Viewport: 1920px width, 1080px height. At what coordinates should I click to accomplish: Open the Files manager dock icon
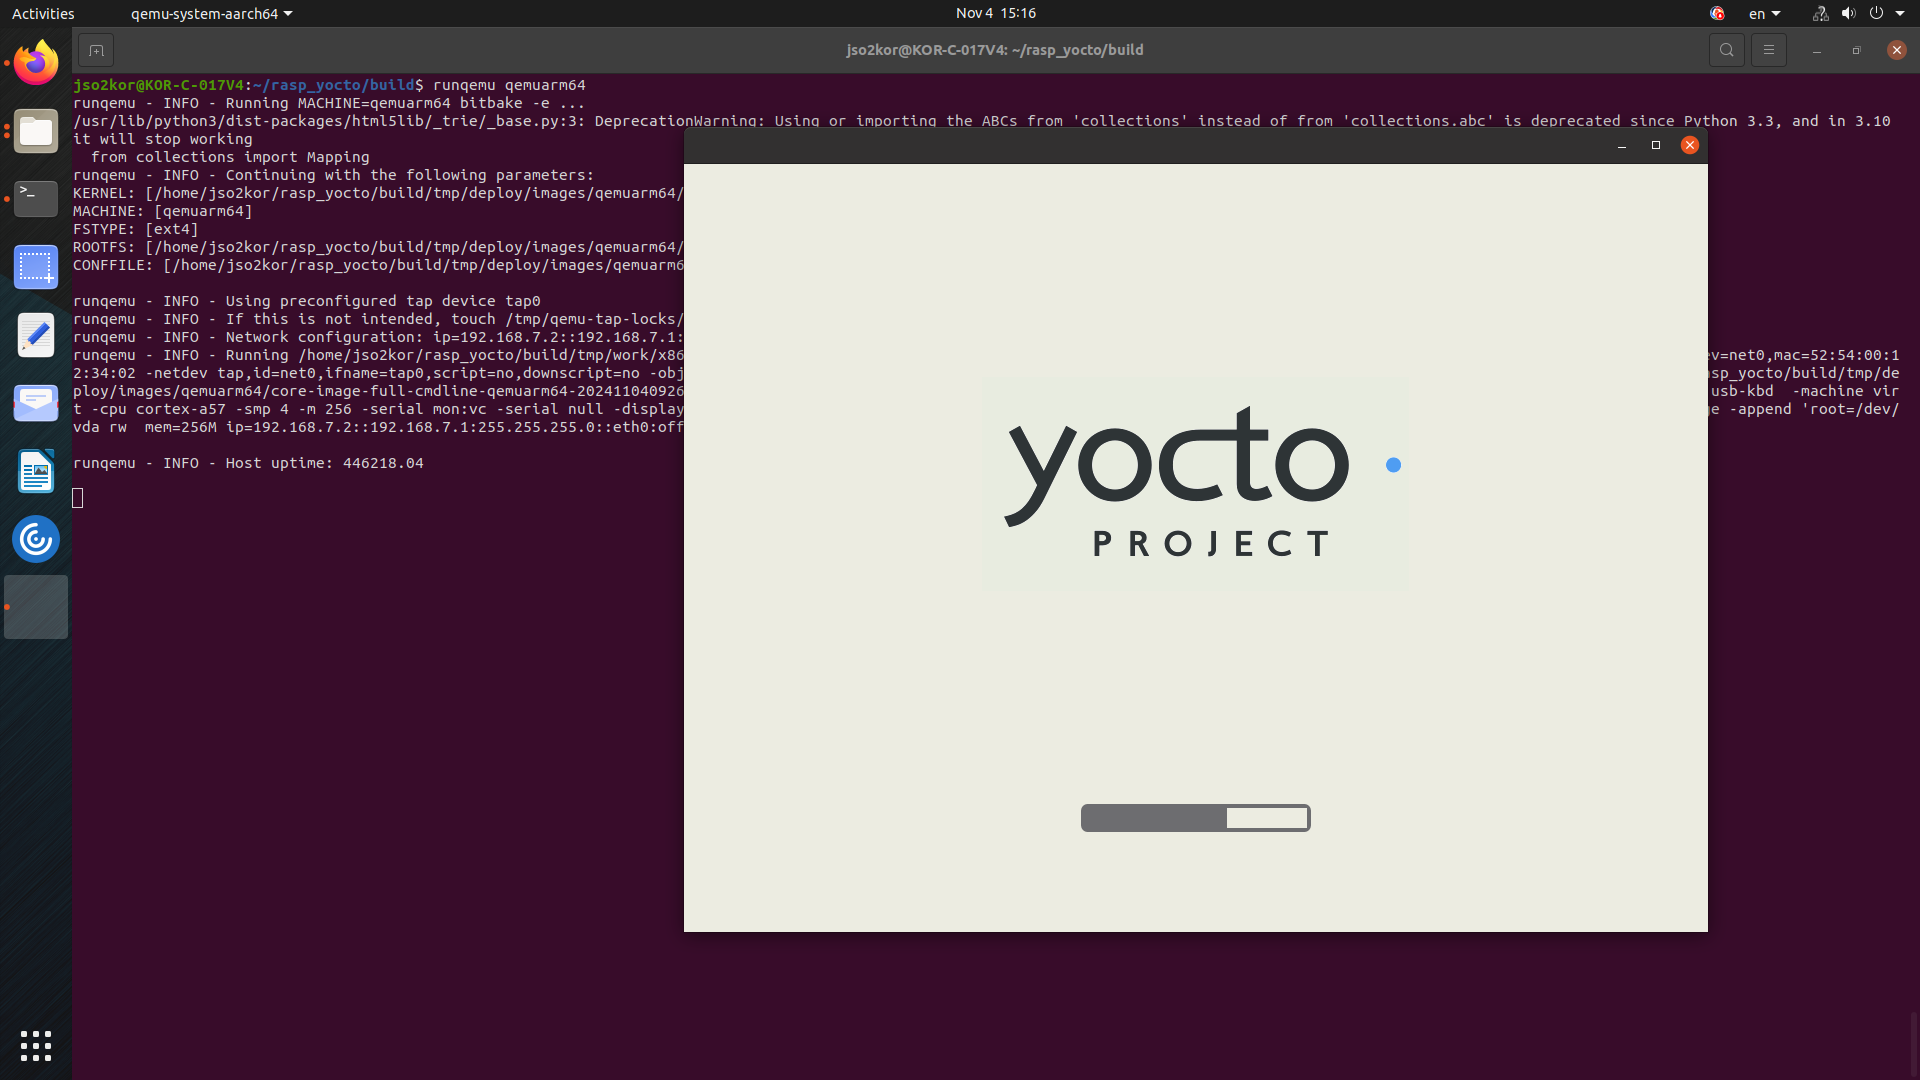click(36, 131)
